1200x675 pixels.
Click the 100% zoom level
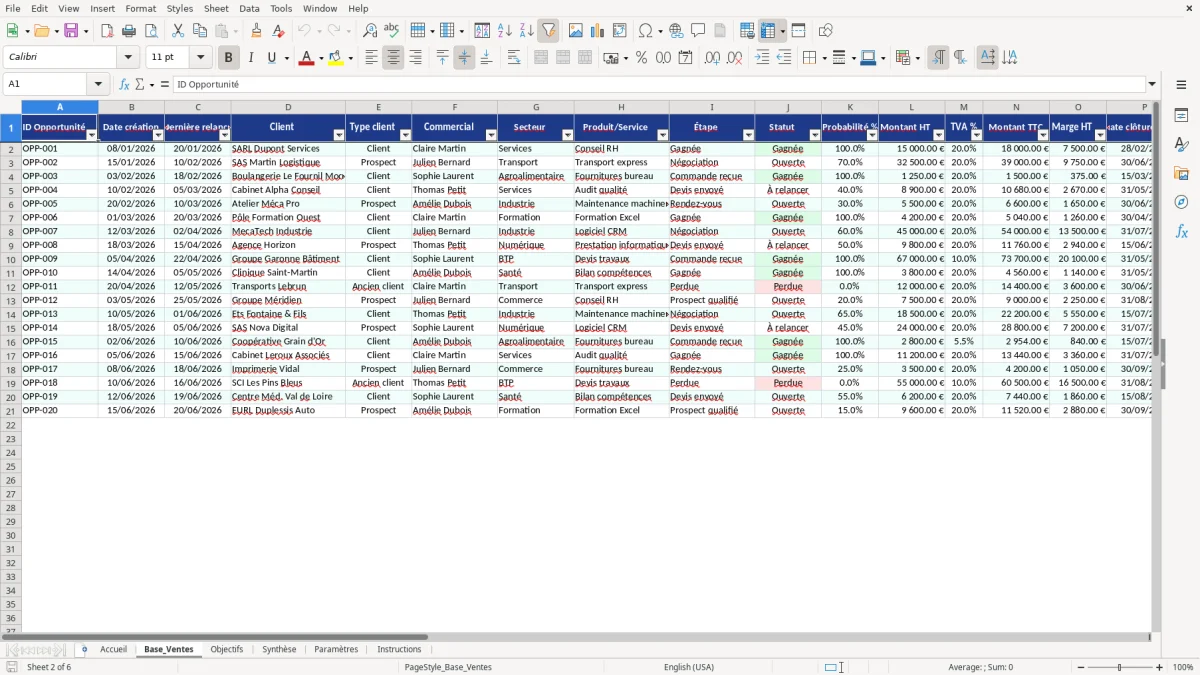pyautogui.click(x=1183, y=667)
